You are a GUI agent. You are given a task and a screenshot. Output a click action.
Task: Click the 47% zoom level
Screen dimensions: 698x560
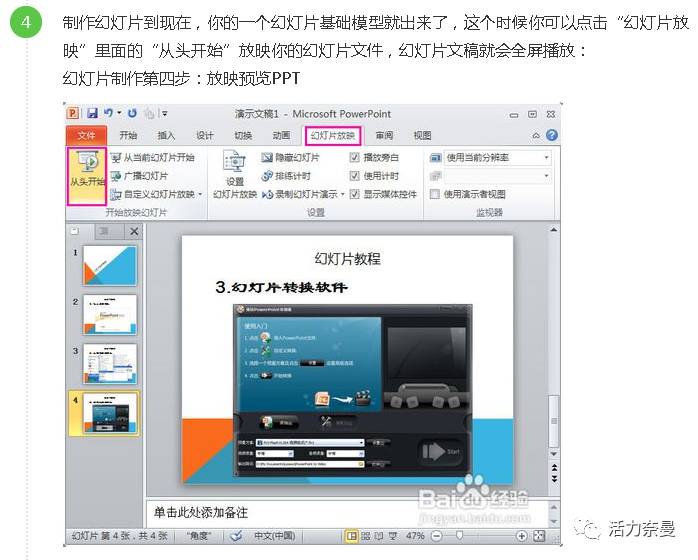pyautogui.click(x=415, y=536)
